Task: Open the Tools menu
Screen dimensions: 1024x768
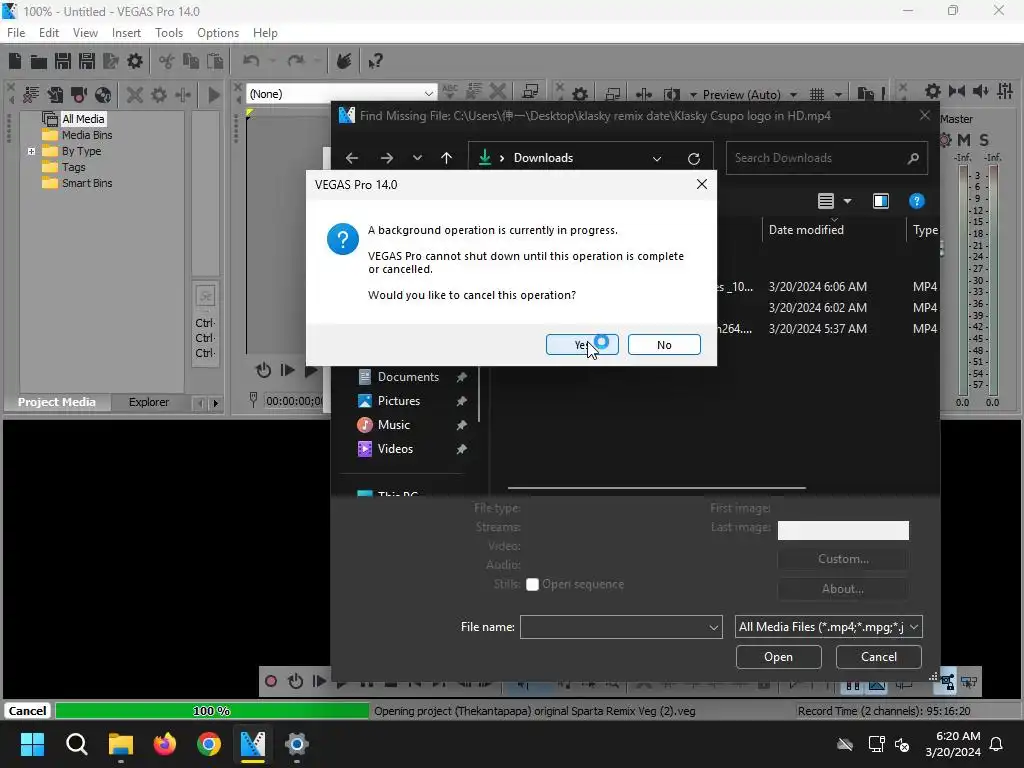Action: (168, 33)
